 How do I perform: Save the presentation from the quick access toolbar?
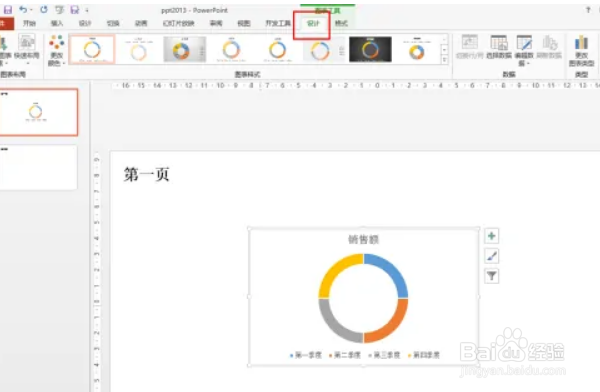[8, 10]
